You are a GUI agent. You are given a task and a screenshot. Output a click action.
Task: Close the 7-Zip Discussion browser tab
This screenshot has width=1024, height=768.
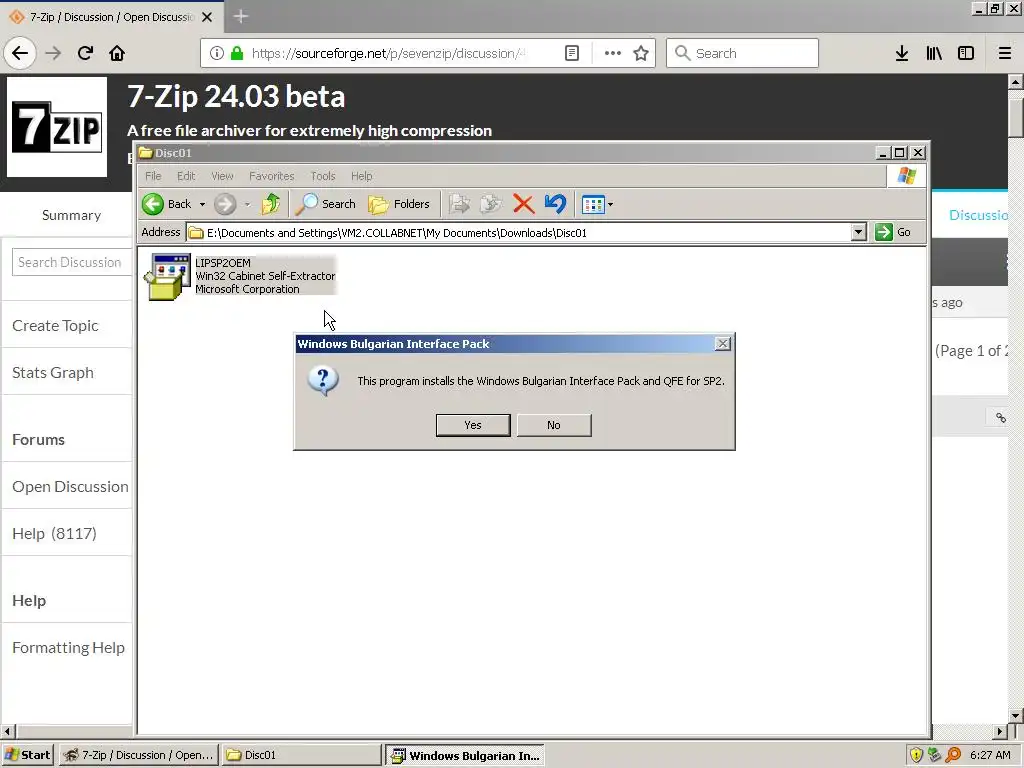click(x=207, y=17)
